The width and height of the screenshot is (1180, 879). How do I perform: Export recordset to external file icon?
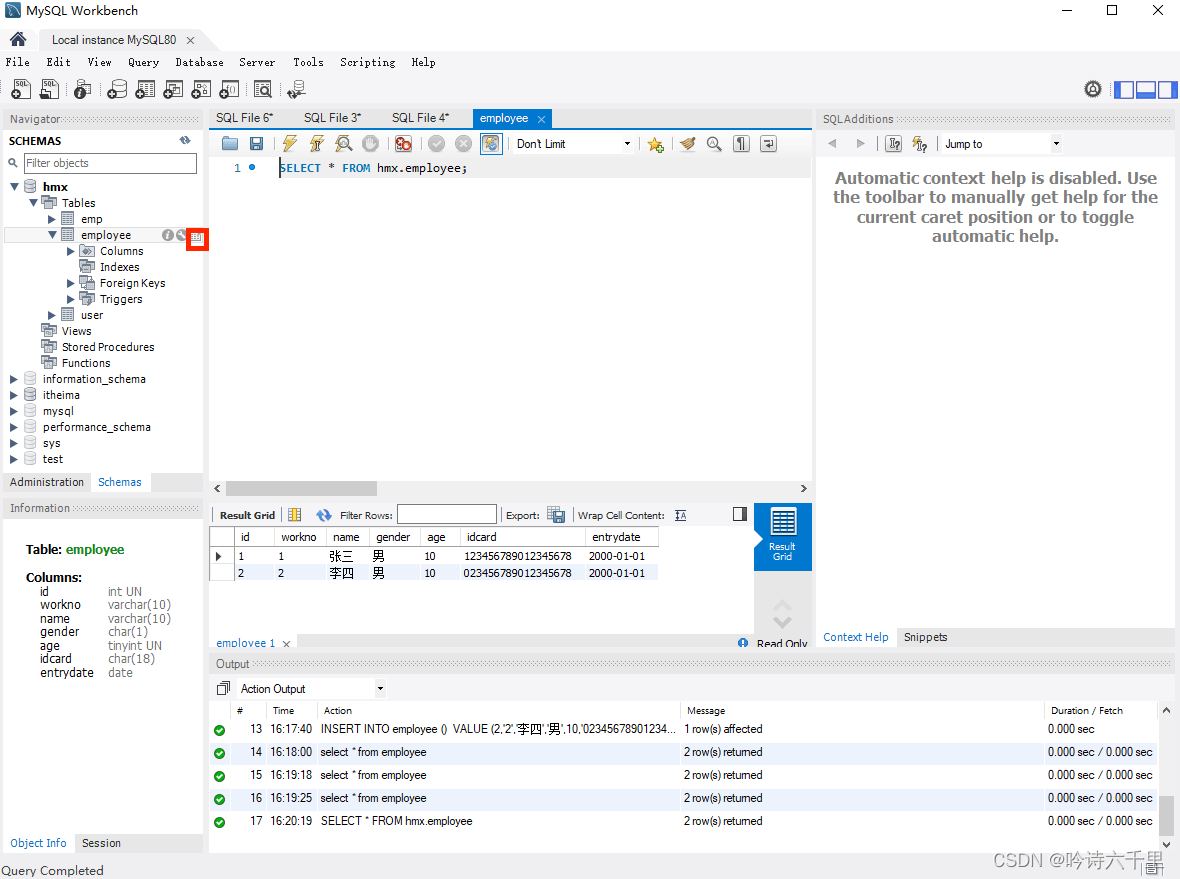coord(556,515)
